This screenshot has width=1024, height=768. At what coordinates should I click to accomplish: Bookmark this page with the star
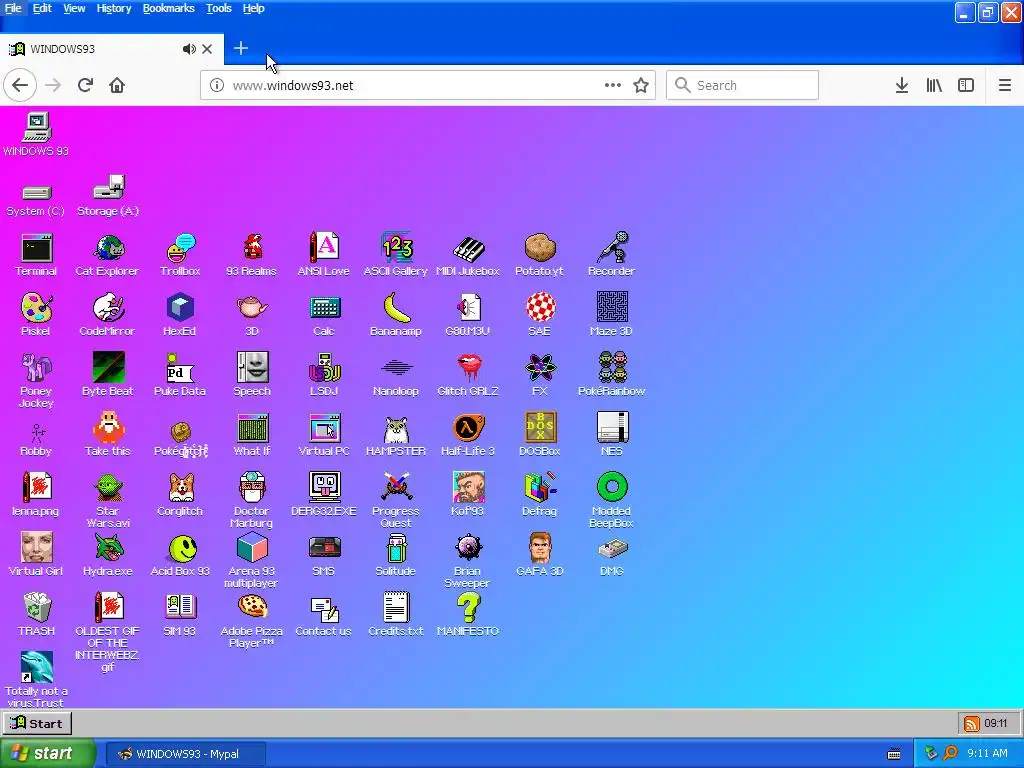pos(641,85)
